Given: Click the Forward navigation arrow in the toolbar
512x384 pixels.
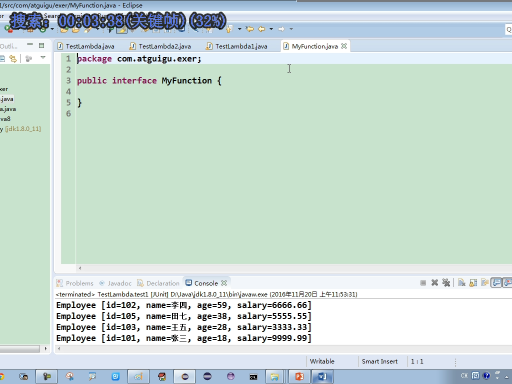Looking at the screenshot, I should (x=281, y=29).
